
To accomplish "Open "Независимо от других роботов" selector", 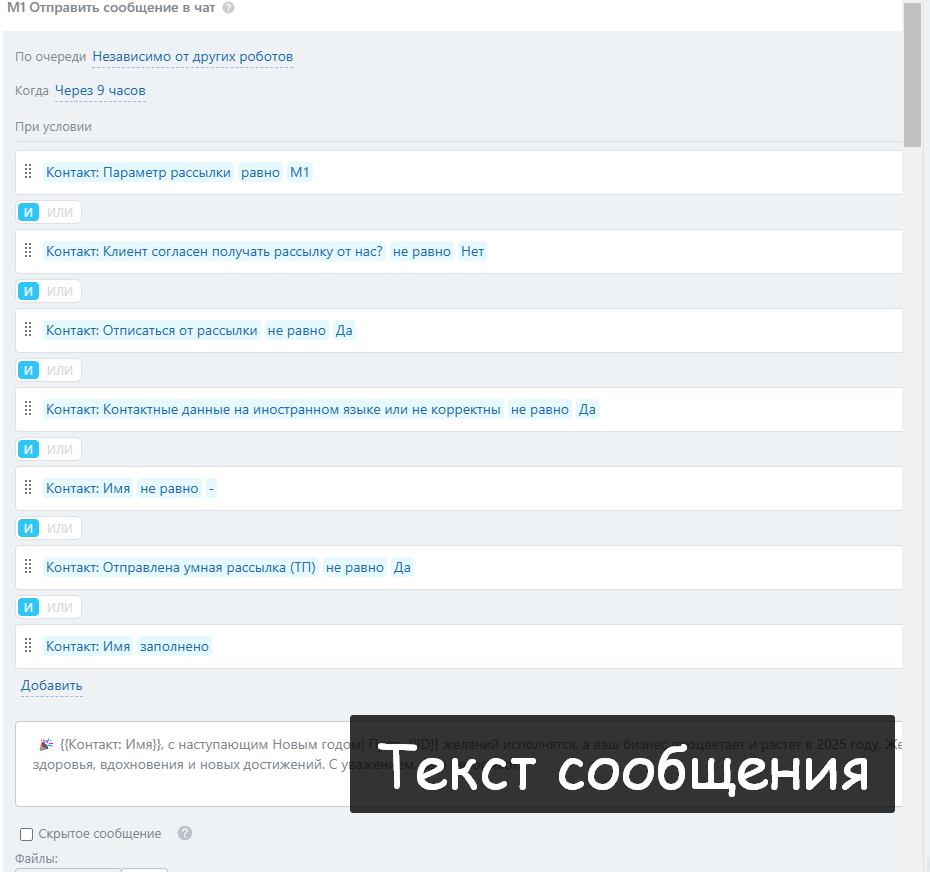I will pyautogui.click(x=193, y=56).
